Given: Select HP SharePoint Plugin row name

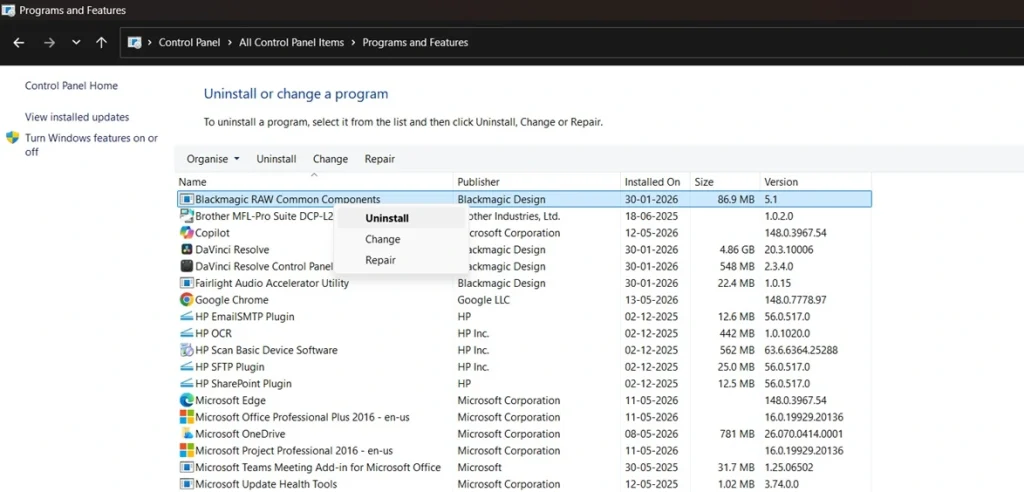Looking at the screenshot, I should point(244,384).
